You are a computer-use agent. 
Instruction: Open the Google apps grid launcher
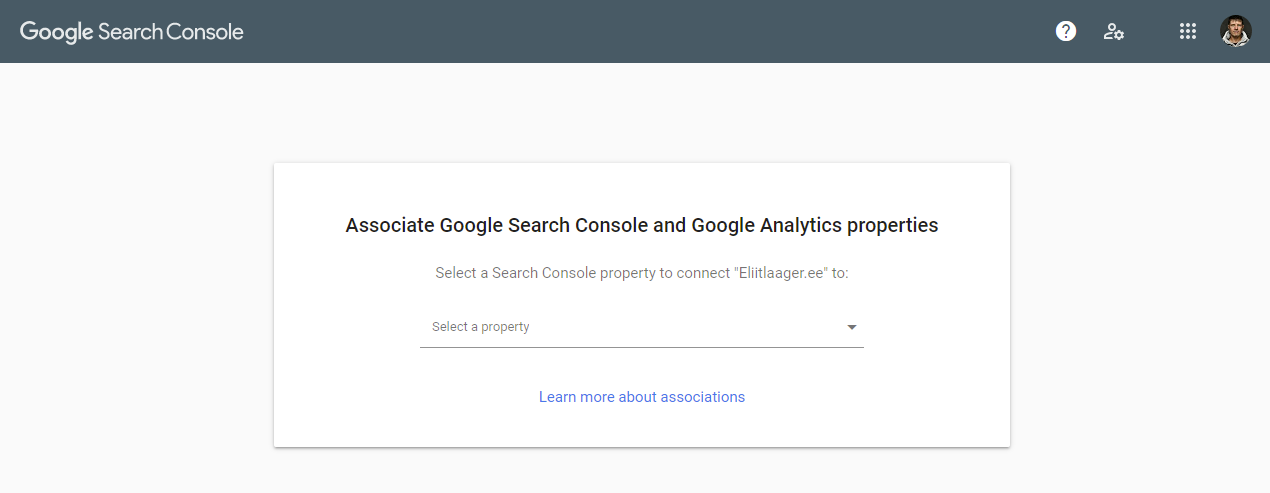point(1188,31)
